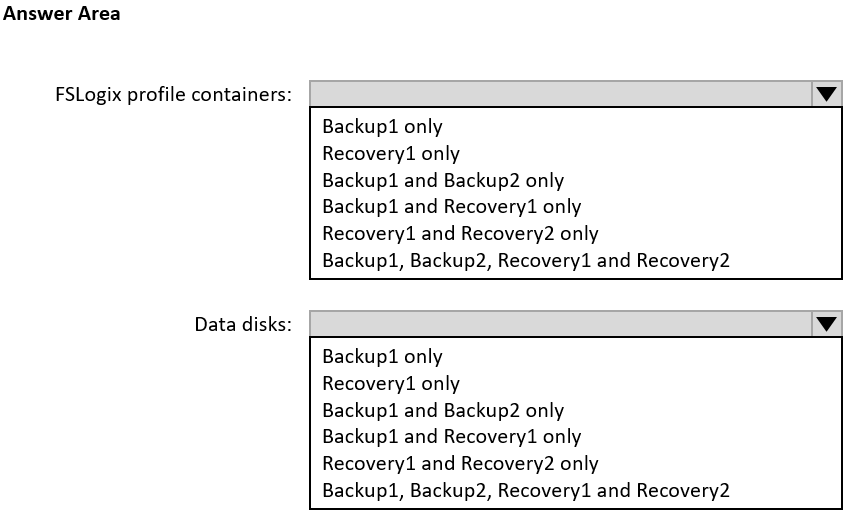The image size is (852, 519).
Task: Choose Backup1 and Backup2 only for Data disks
Action: 443,411
